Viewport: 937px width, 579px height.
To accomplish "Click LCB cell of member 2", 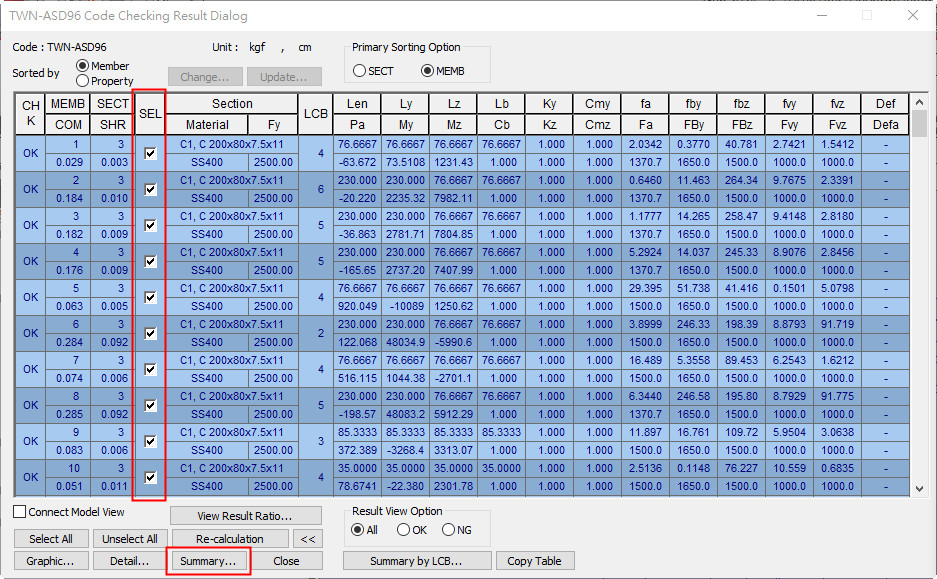I will 316,189.
